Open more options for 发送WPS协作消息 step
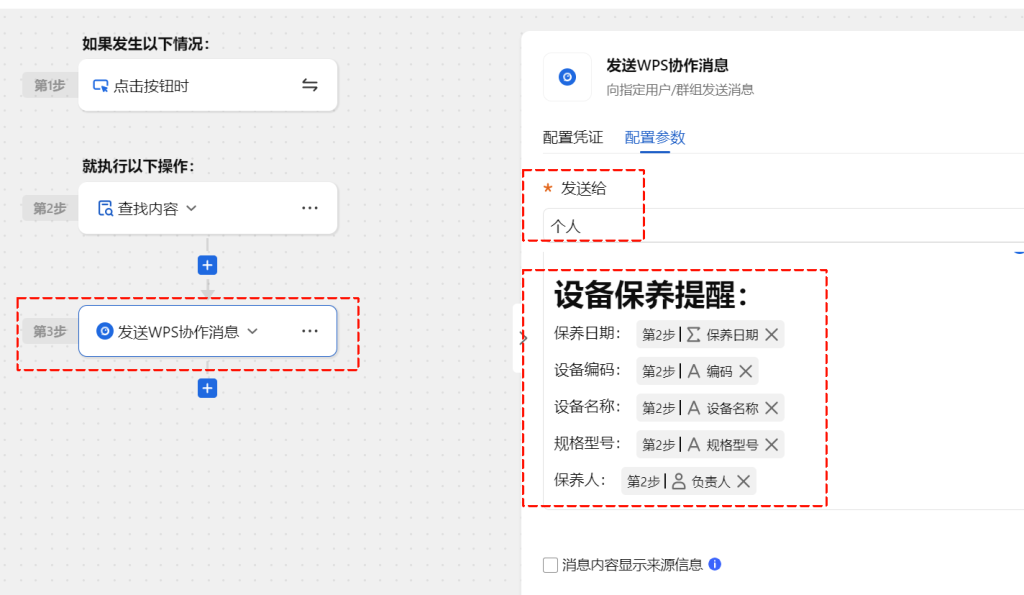The height and width of the screenshot is (595, 1024). point(310,330)
